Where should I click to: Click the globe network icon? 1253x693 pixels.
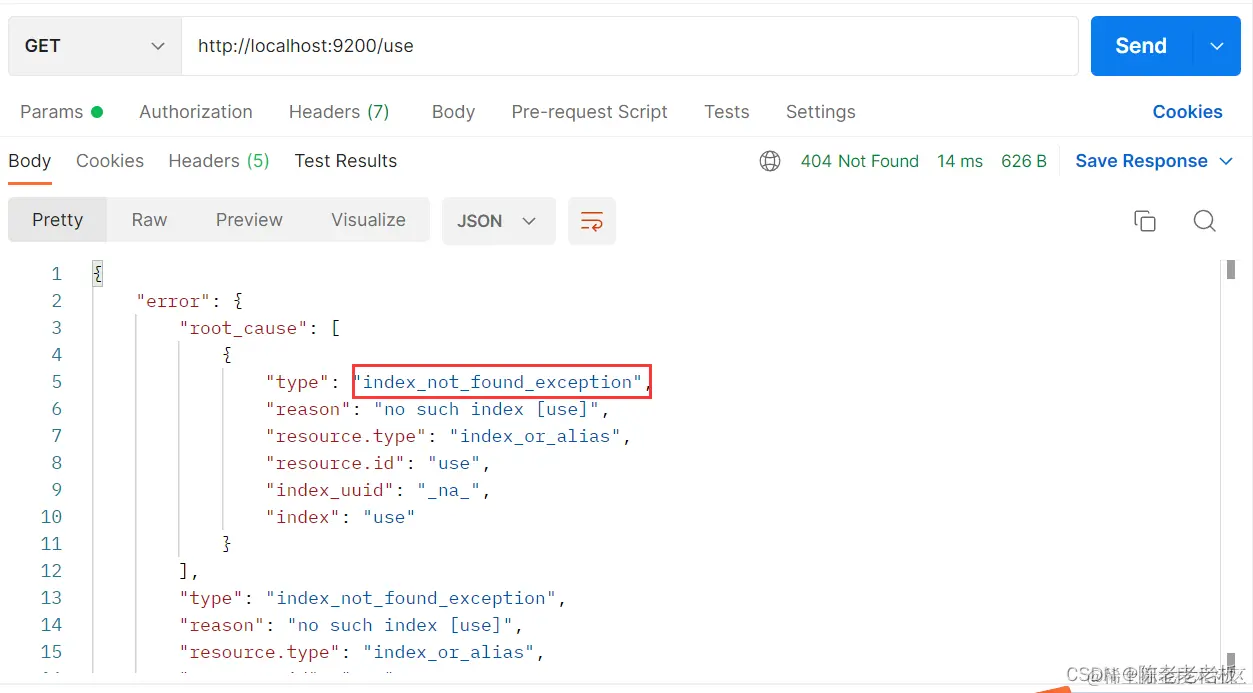[x=770, y=161]
